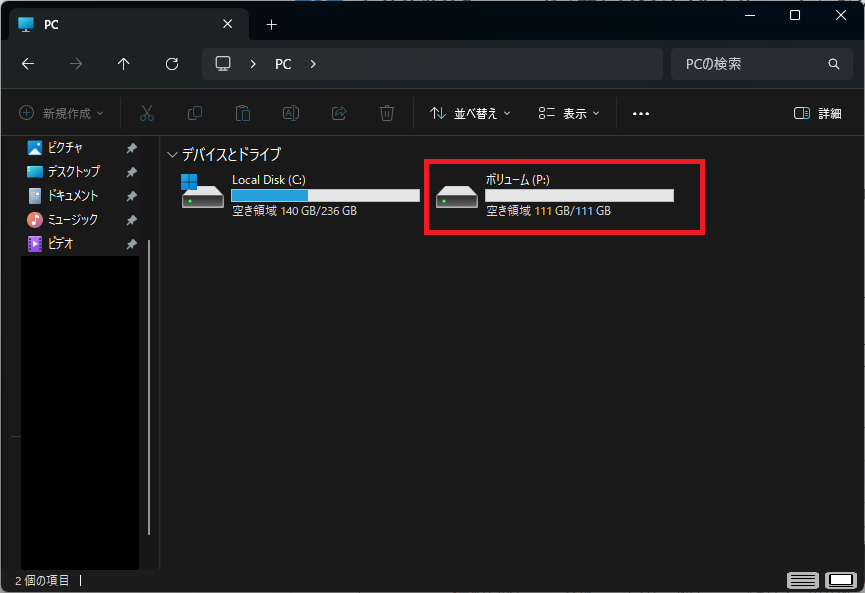This screenshot has width=865, height=593.
Task: Open the 並べ替え sort dropdown
Action: tap(470, 113)
